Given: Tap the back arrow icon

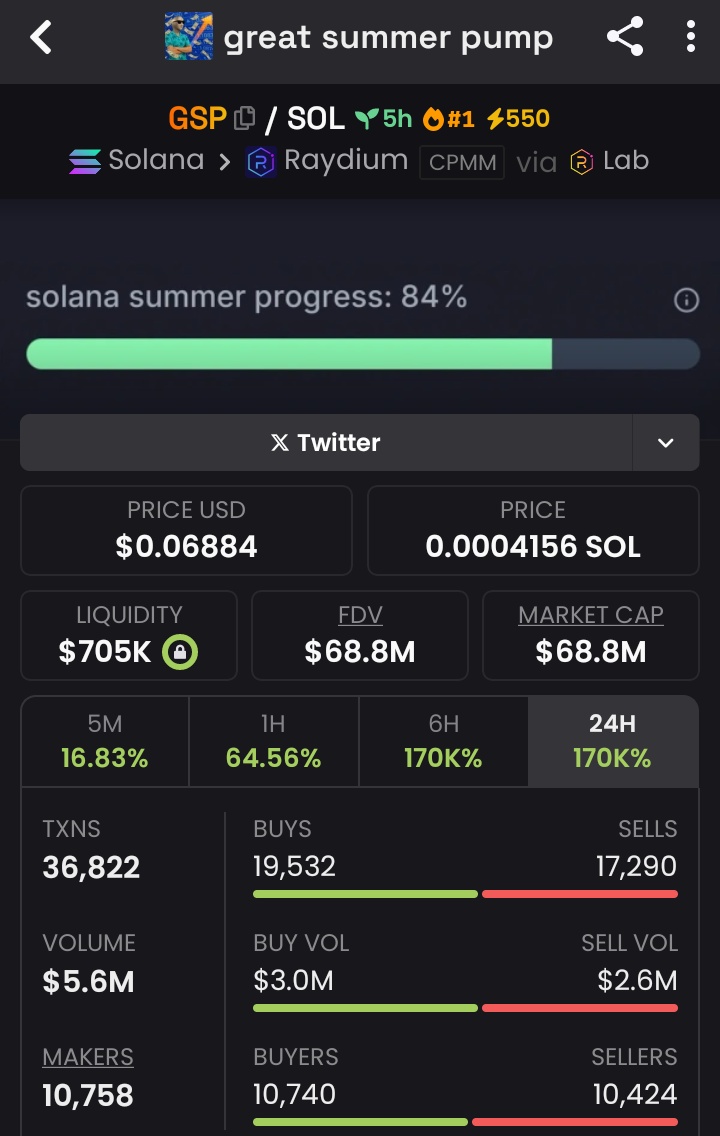Looking at the screenshot, I should tap(41, 37).
